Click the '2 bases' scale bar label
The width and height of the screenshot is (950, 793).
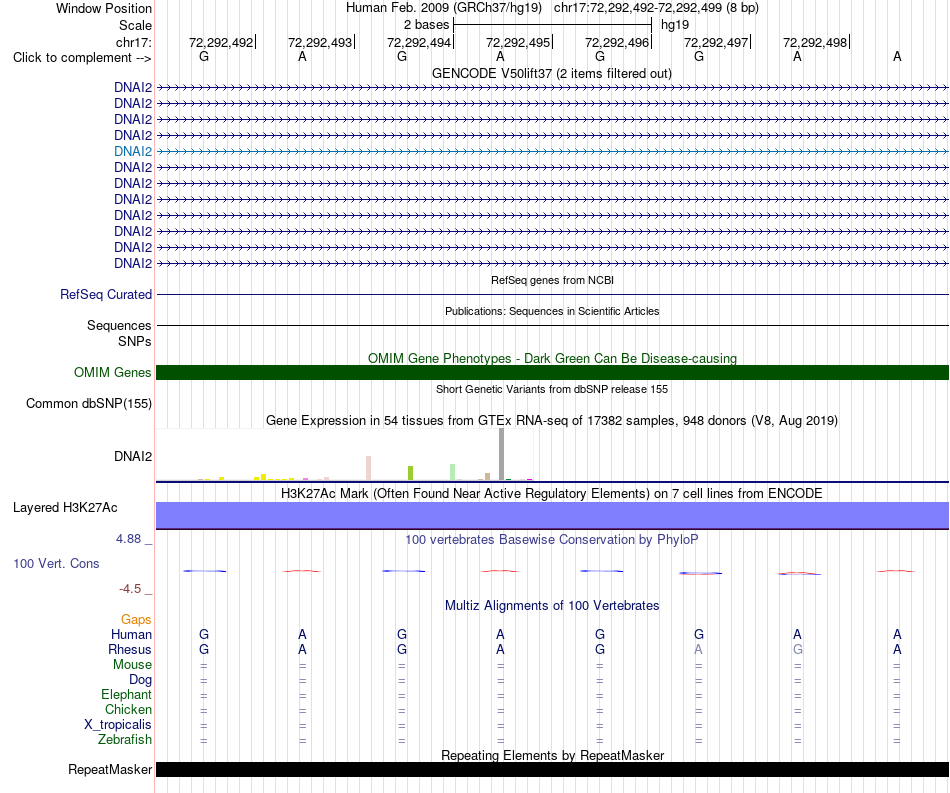pos(427,25)
